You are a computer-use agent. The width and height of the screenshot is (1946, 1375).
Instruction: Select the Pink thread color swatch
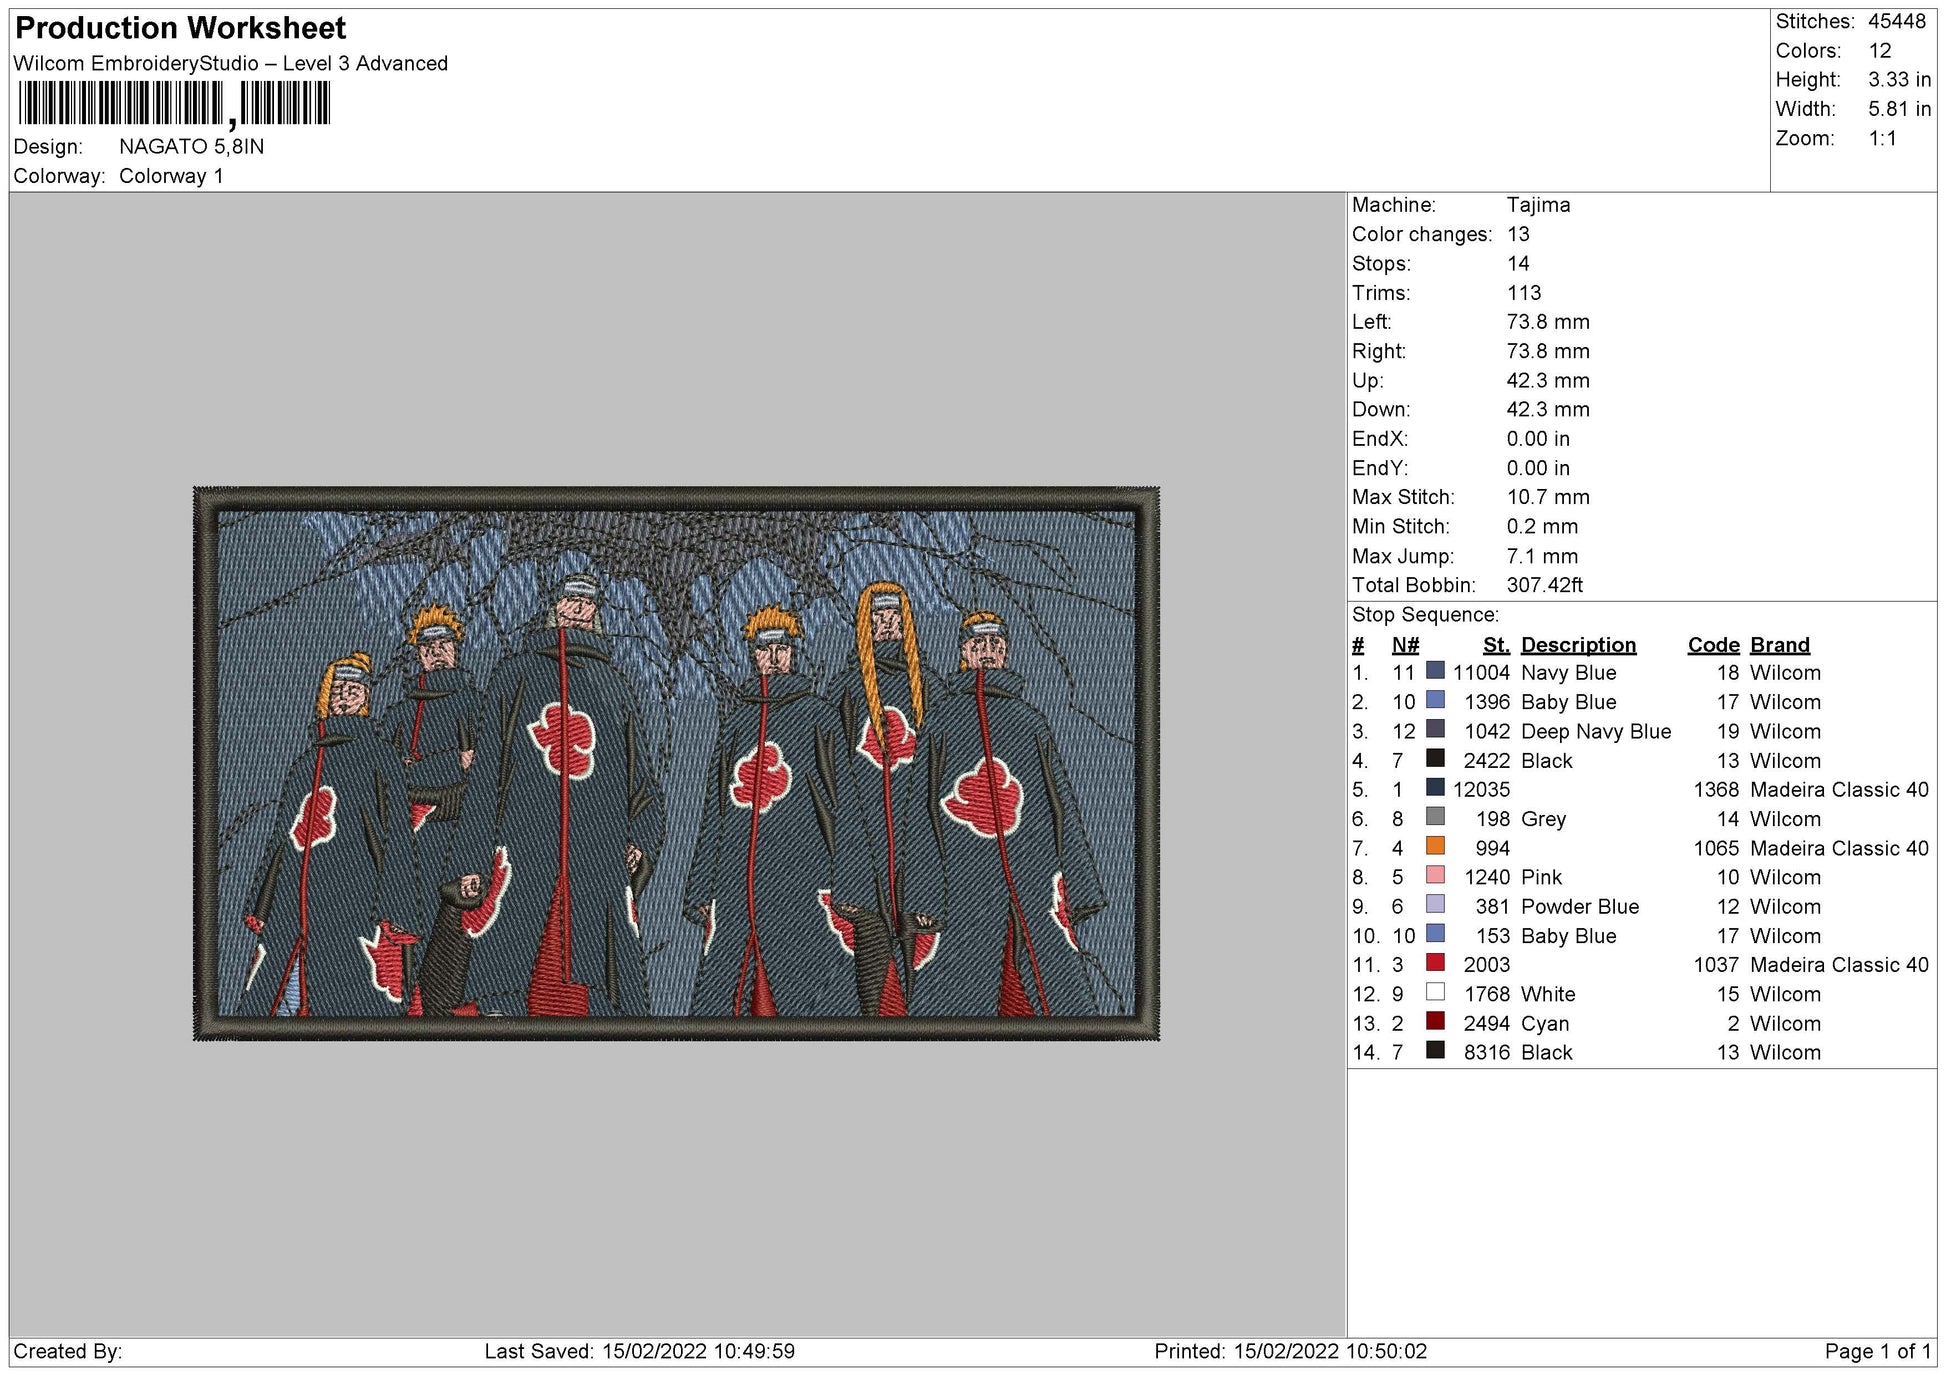[x=1435, y=876]
